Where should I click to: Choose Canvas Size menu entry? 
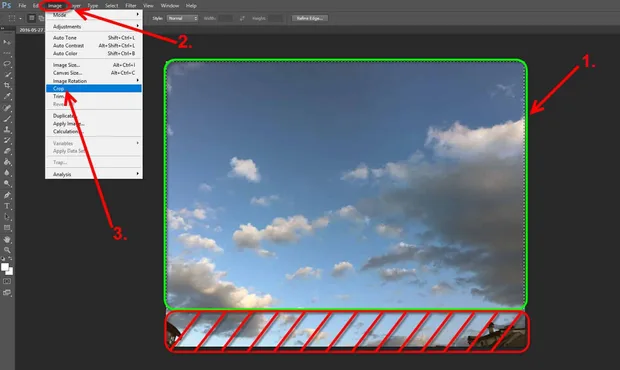[93, 73]
